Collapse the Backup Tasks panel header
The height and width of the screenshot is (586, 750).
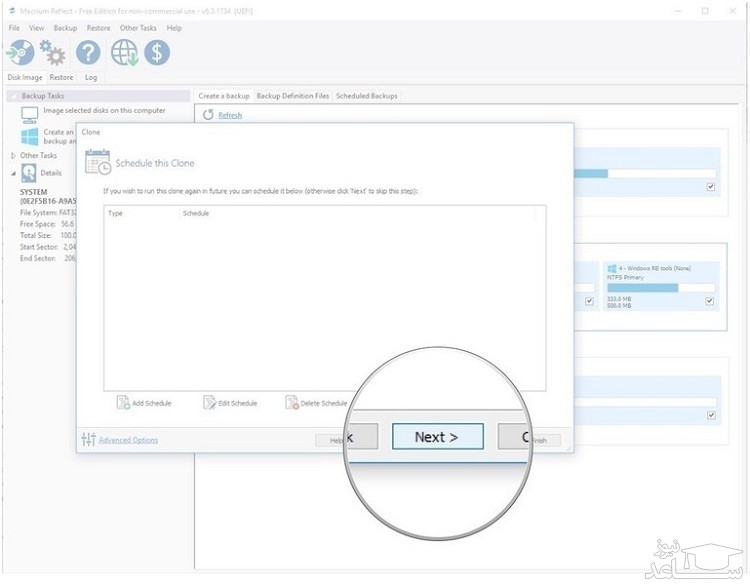[14, 96]
